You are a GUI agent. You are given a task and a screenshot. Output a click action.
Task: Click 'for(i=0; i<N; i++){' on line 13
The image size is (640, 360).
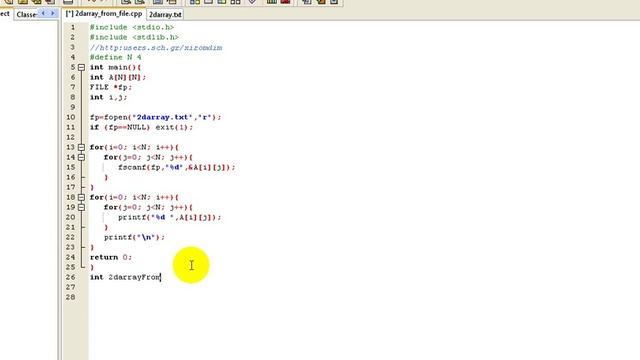(134, 147)
